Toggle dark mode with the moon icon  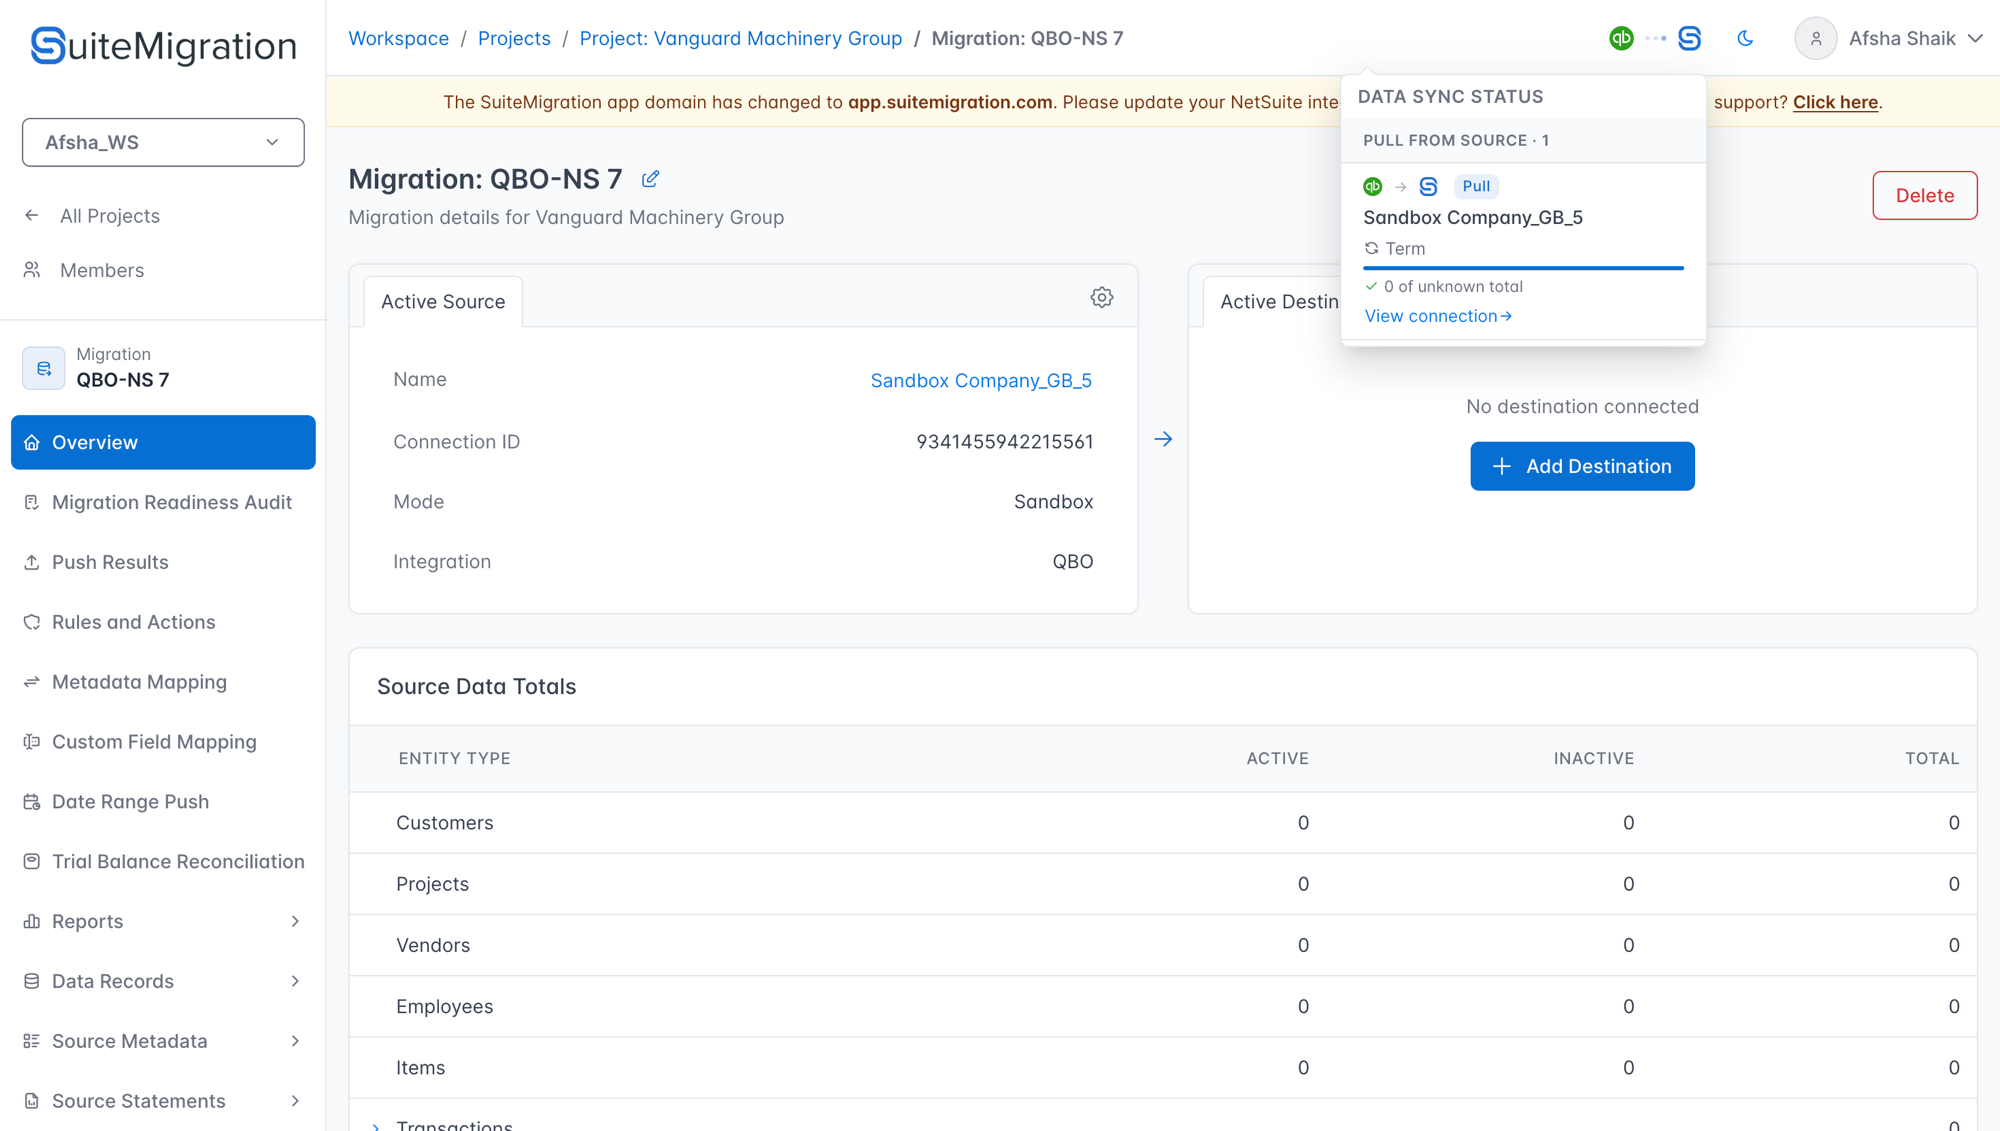pos(1745,38)
